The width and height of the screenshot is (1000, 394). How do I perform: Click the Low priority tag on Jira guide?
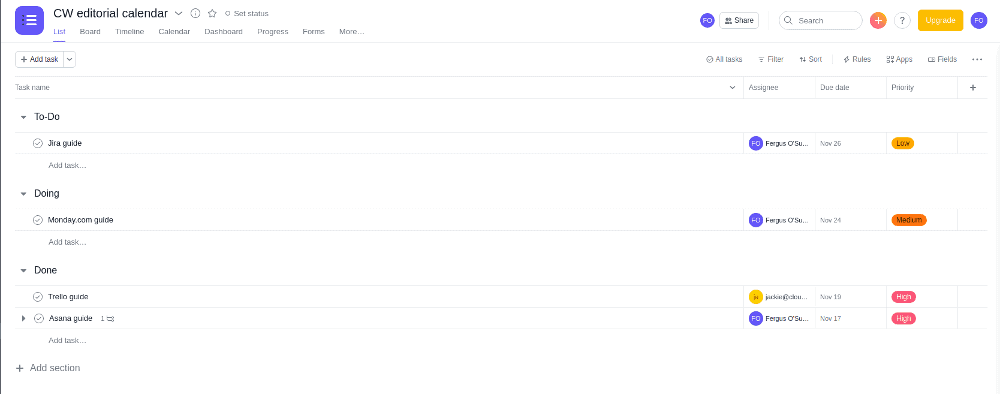tap(902, 143)
